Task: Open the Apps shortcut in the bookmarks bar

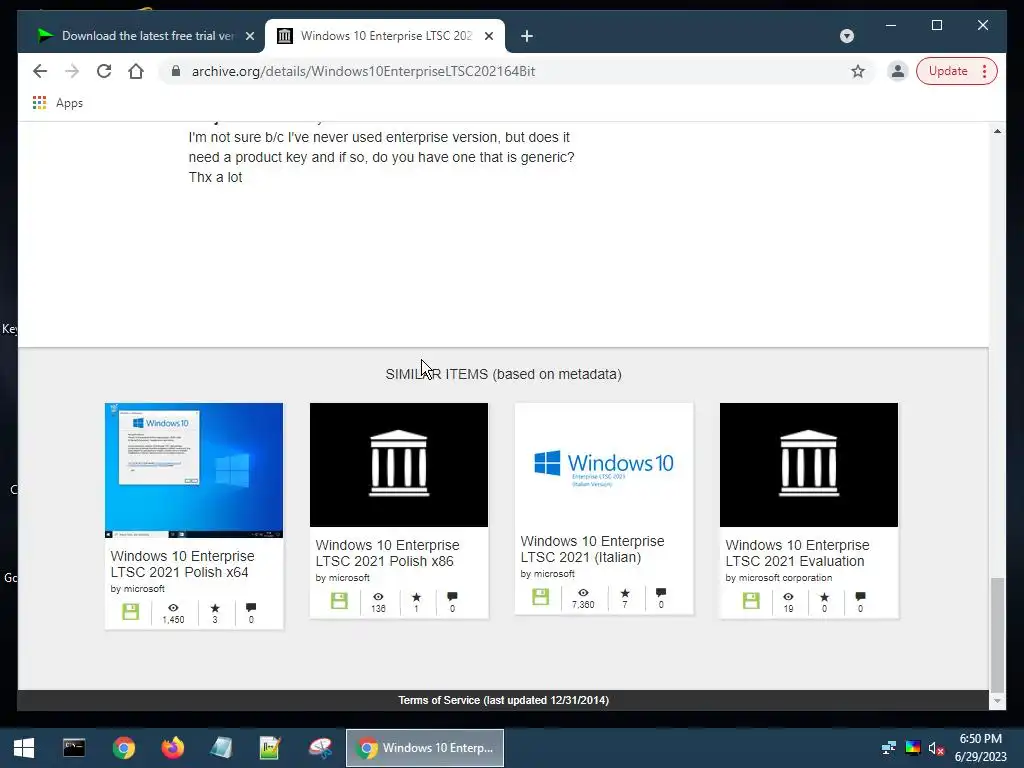Action: click(x=58, y=103)
